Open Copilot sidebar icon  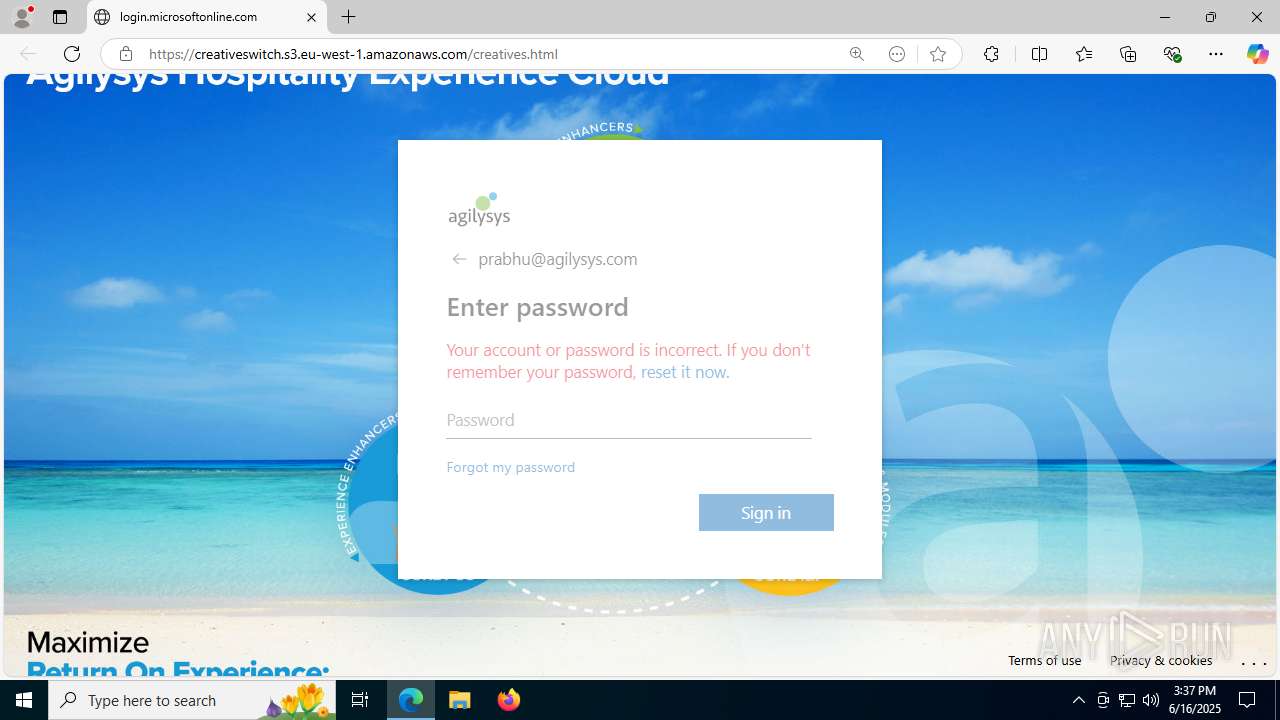[x=1257, y=54]
